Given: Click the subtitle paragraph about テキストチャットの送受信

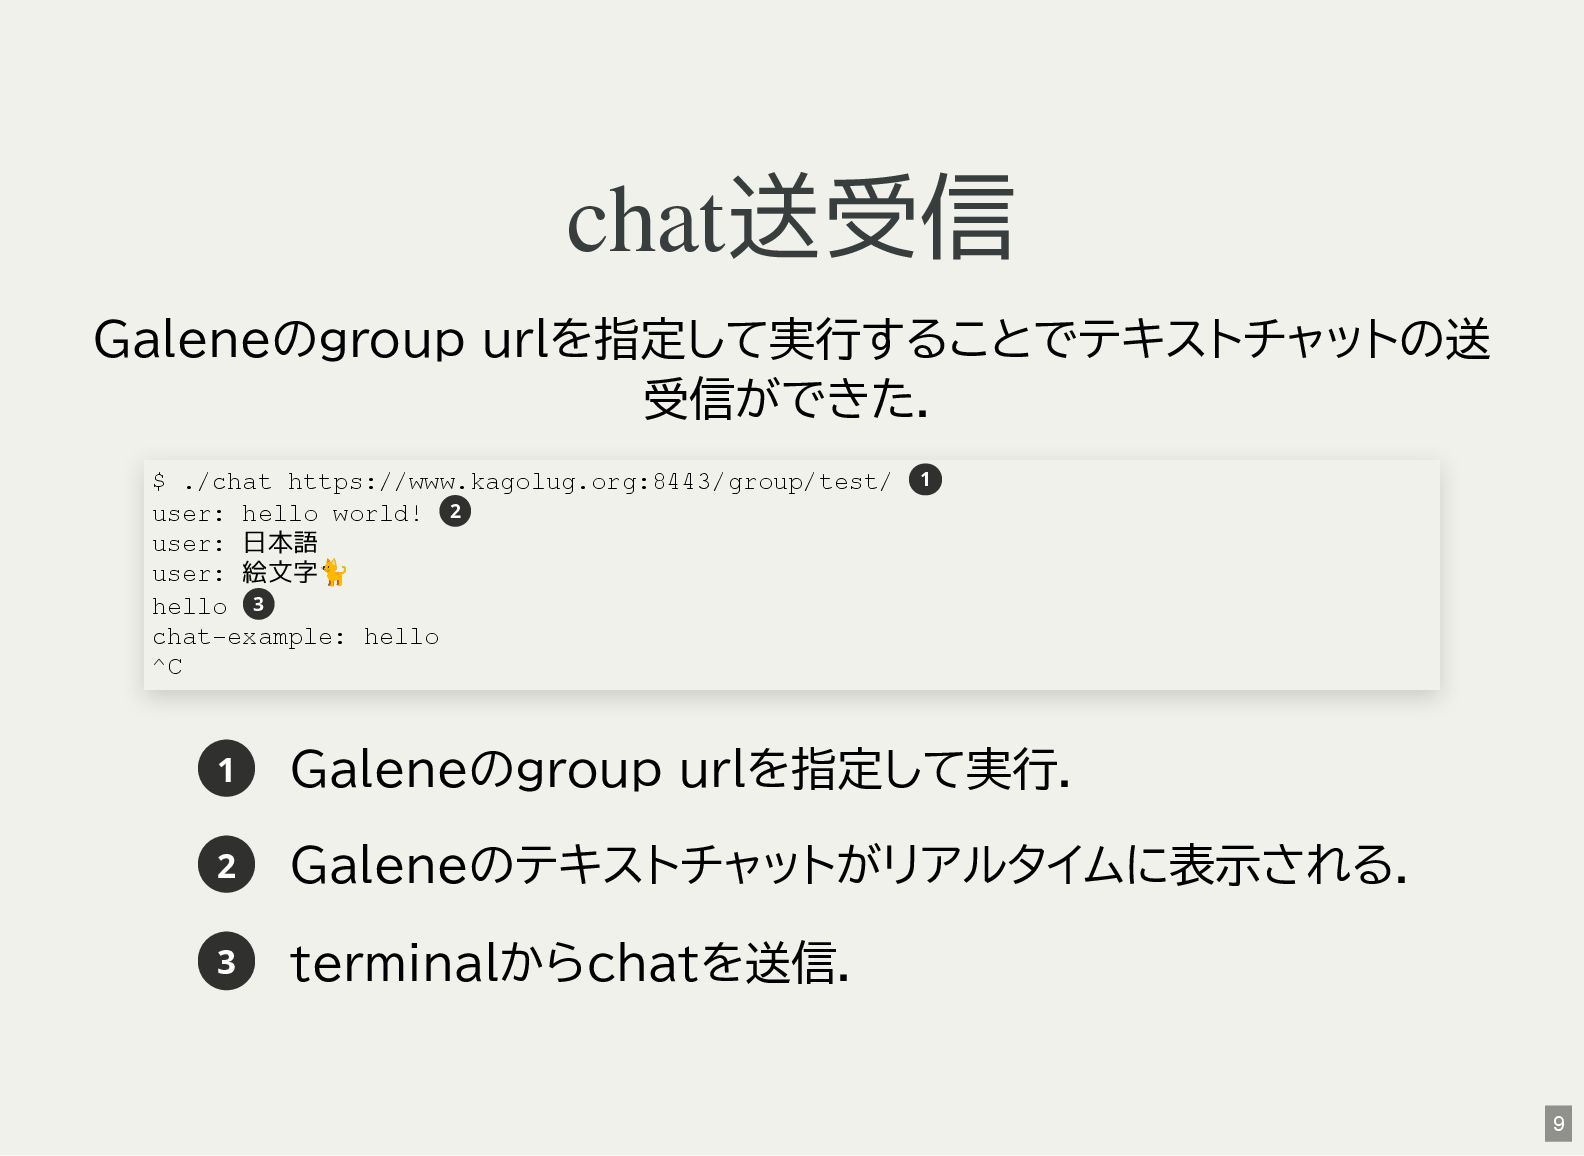Looking at the screenshot, I should (x=791, y=368).
